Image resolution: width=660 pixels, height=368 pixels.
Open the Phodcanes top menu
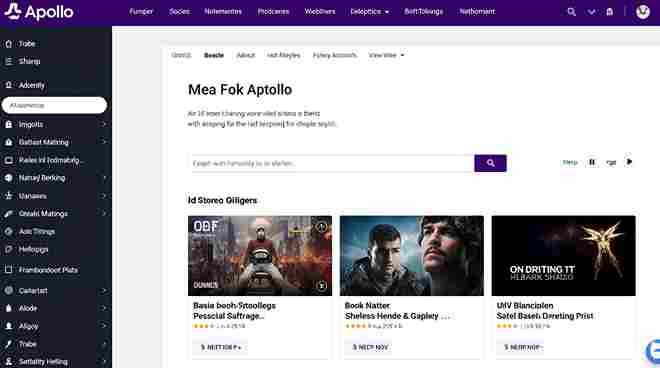coord(273,12)
